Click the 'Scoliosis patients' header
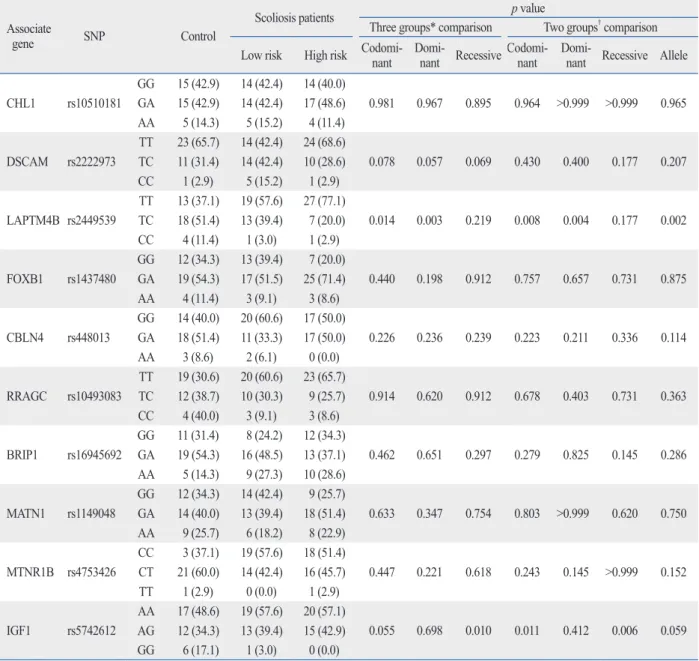Image resolution: width=699 pixels, height=661 pixels. tap(294, 18)
